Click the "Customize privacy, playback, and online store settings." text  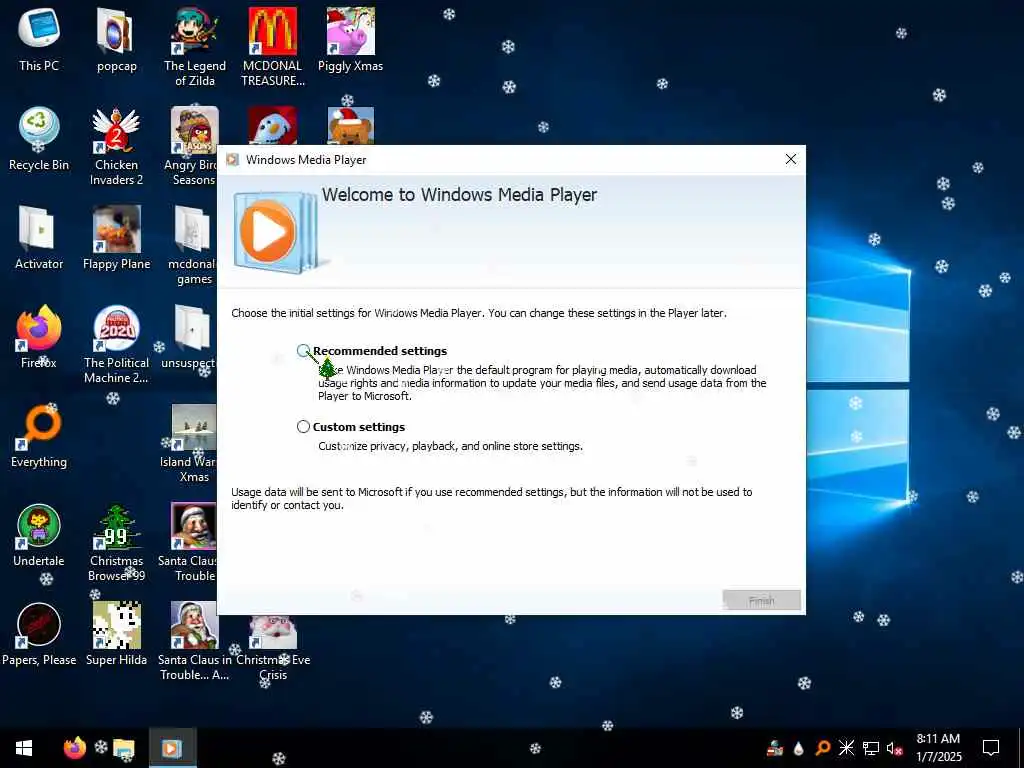coord(450,446)
